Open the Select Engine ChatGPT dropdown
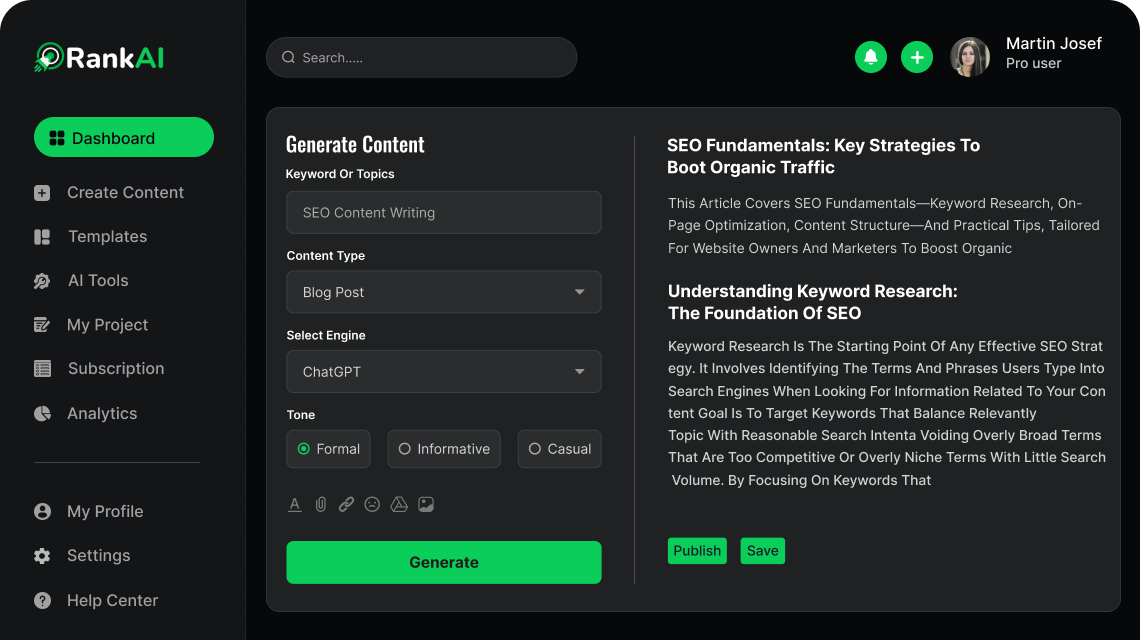 coord(444,371)
